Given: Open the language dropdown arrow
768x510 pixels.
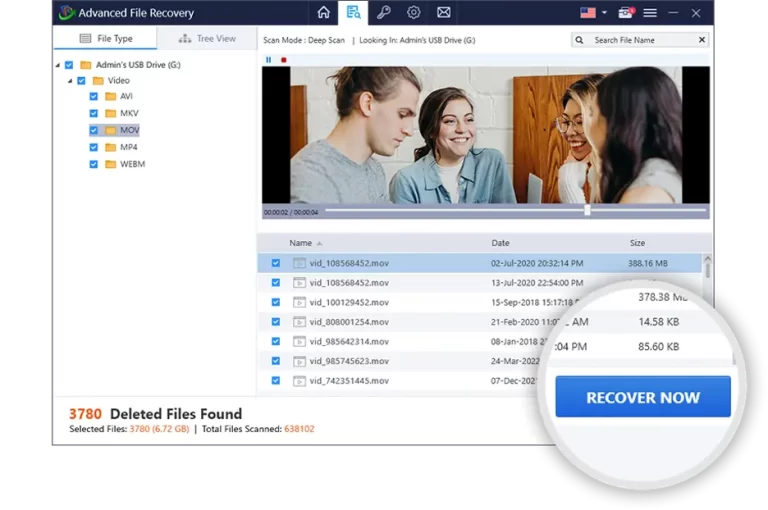Looking at the screenshot, I should [x=604, y=13].
